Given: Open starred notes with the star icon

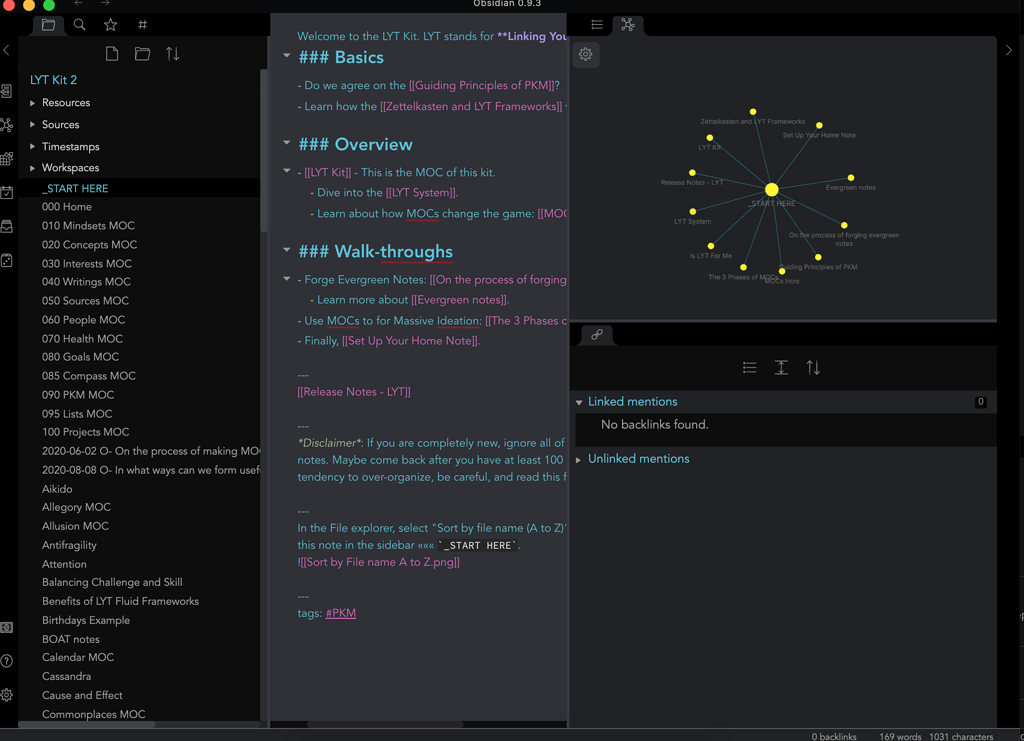Looking at the screenshot, I should click(110, 24).
